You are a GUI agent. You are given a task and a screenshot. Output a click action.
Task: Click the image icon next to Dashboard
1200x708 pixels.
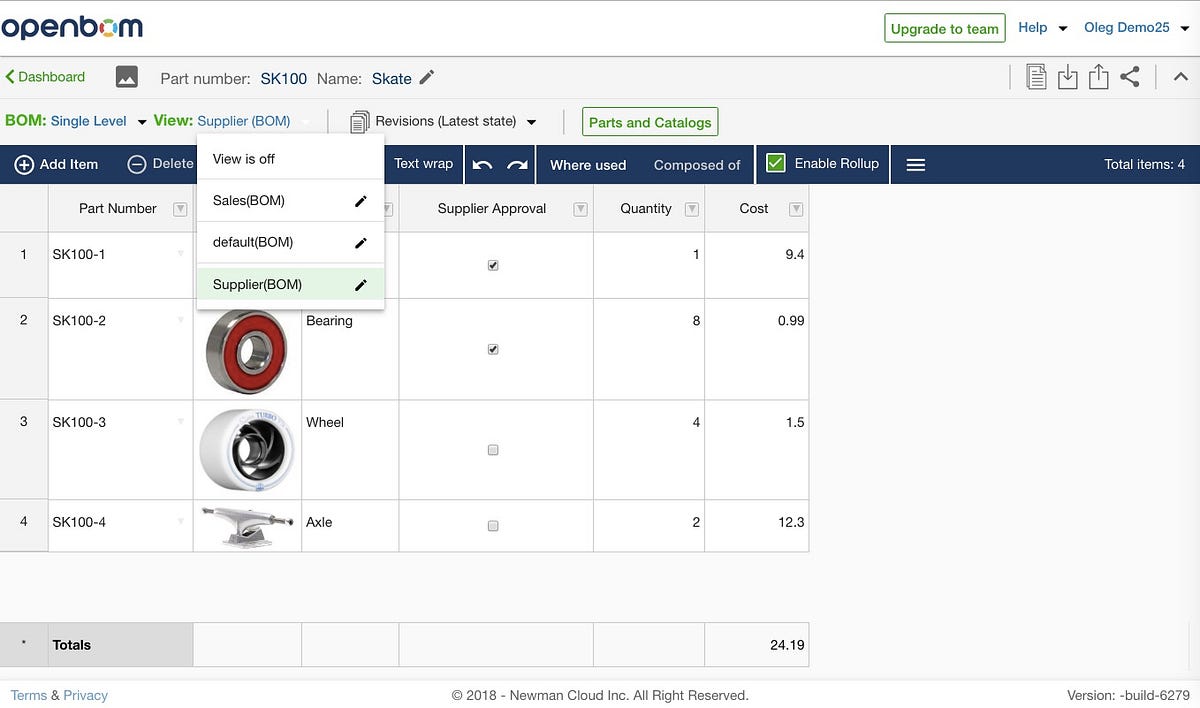point(126,76)
